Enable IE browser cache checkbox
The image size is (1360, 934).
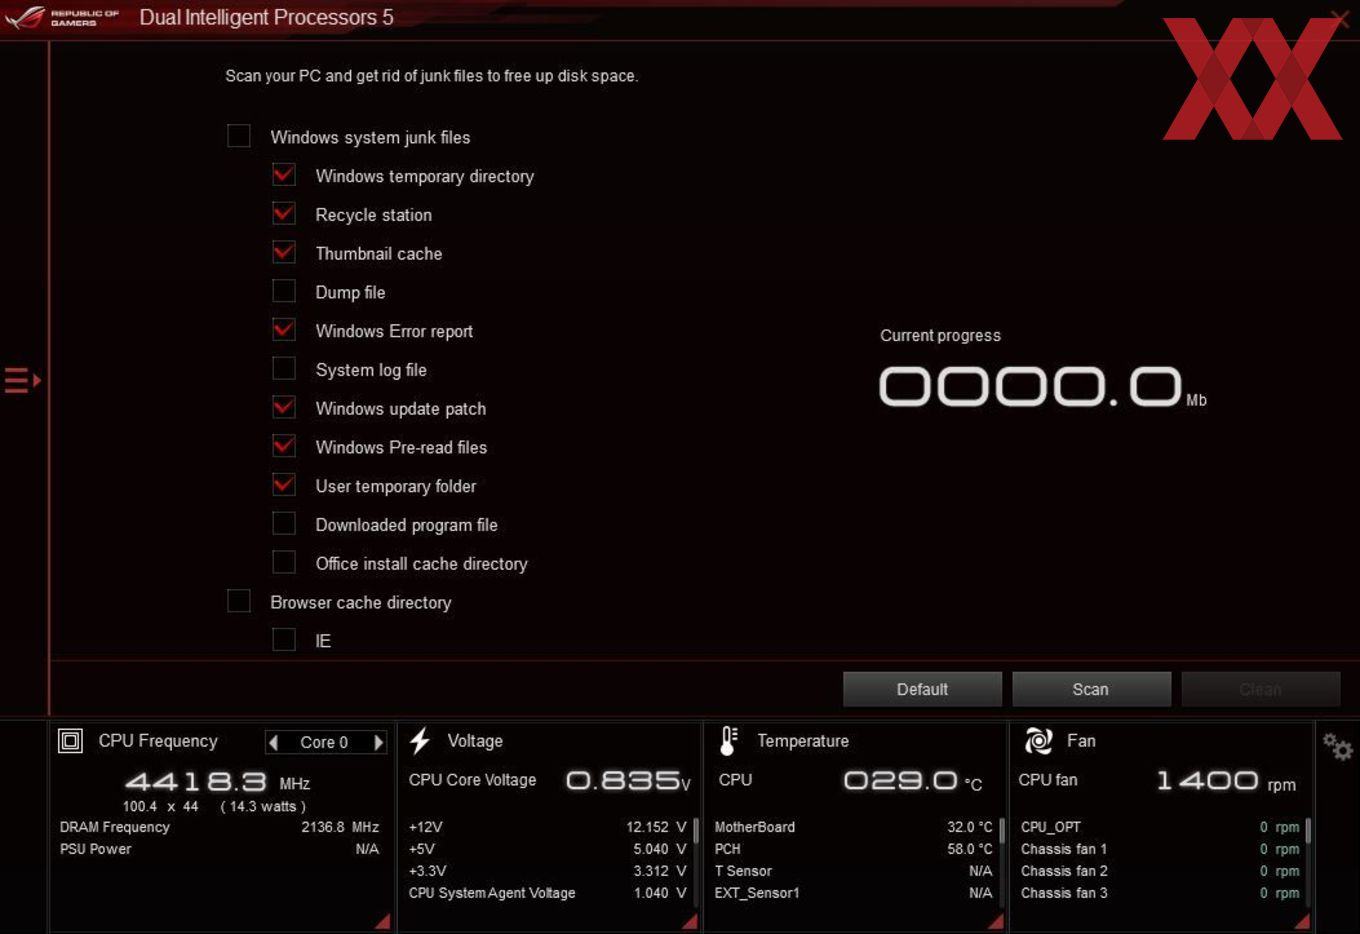coord(284,640)
